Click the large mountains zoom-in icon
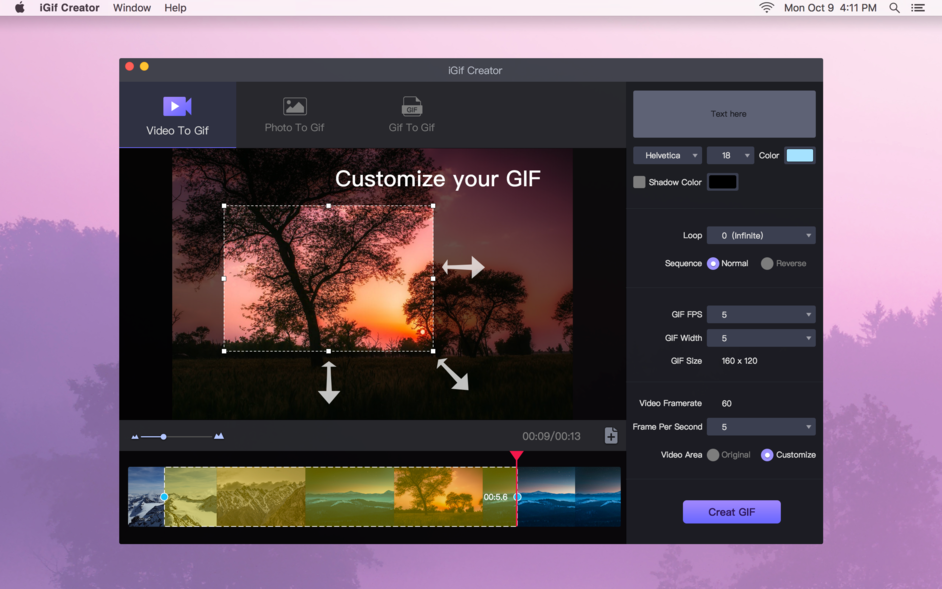This screenshot has height=589, width=942. (218, 436)
